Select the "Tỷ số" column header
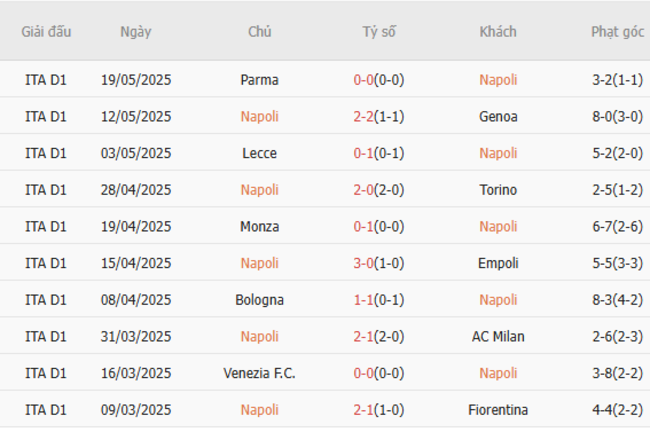This screenshot has height=432, width=650. pyautogui.click(x=379, y=31)
